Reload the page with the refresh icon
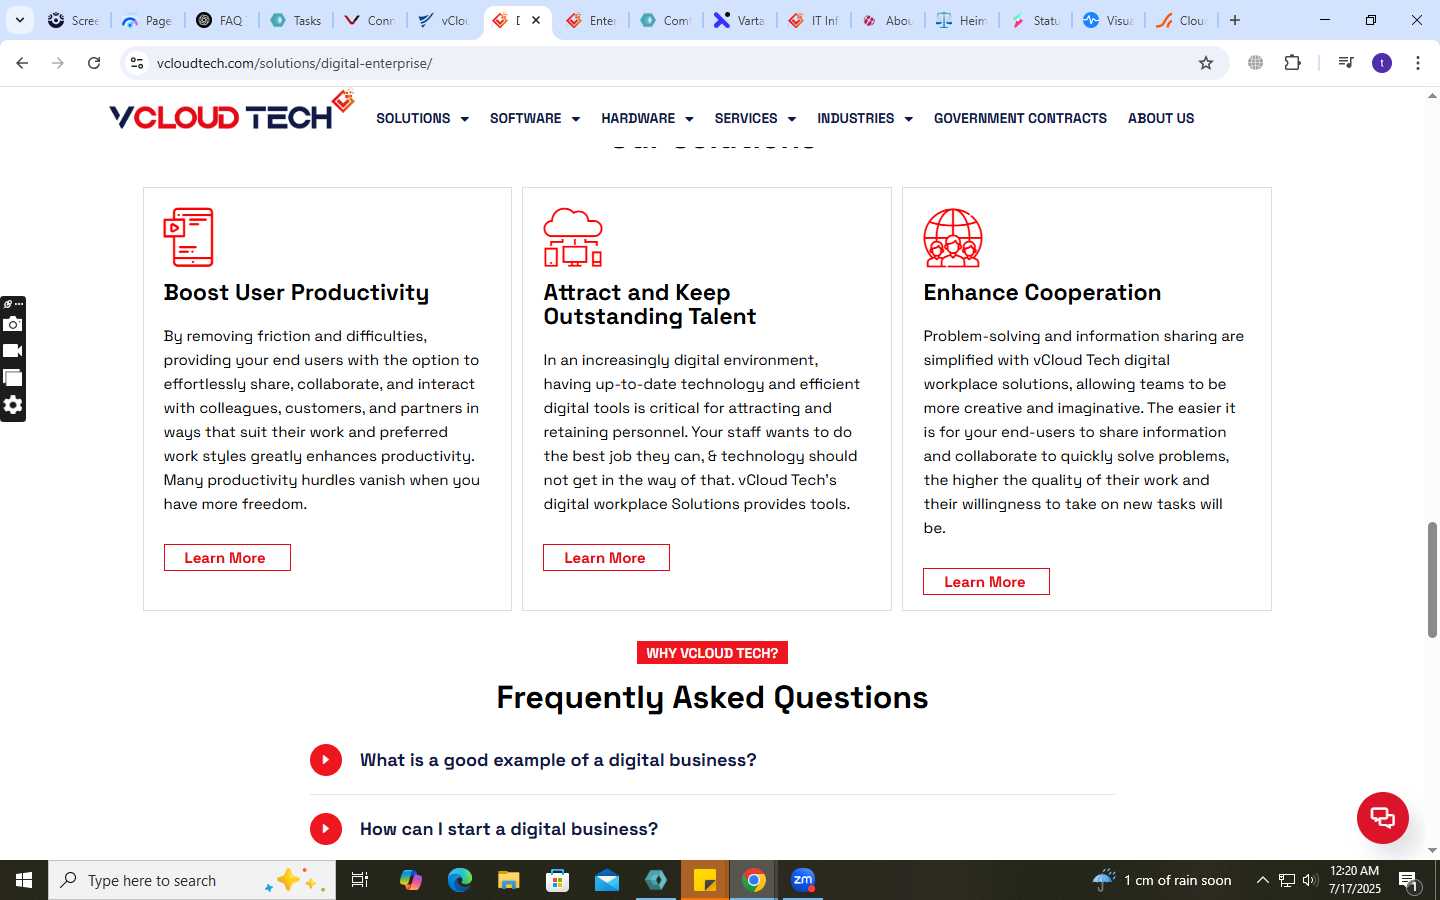1440x900 pixels. click(x=94, y=63)
